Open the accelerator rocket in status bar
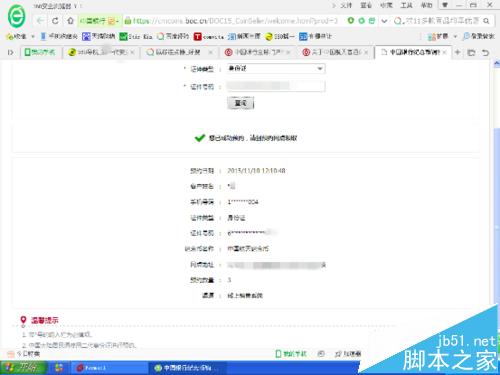The width and height of the screenshot is (500, 375). click(x=348, y=354)
